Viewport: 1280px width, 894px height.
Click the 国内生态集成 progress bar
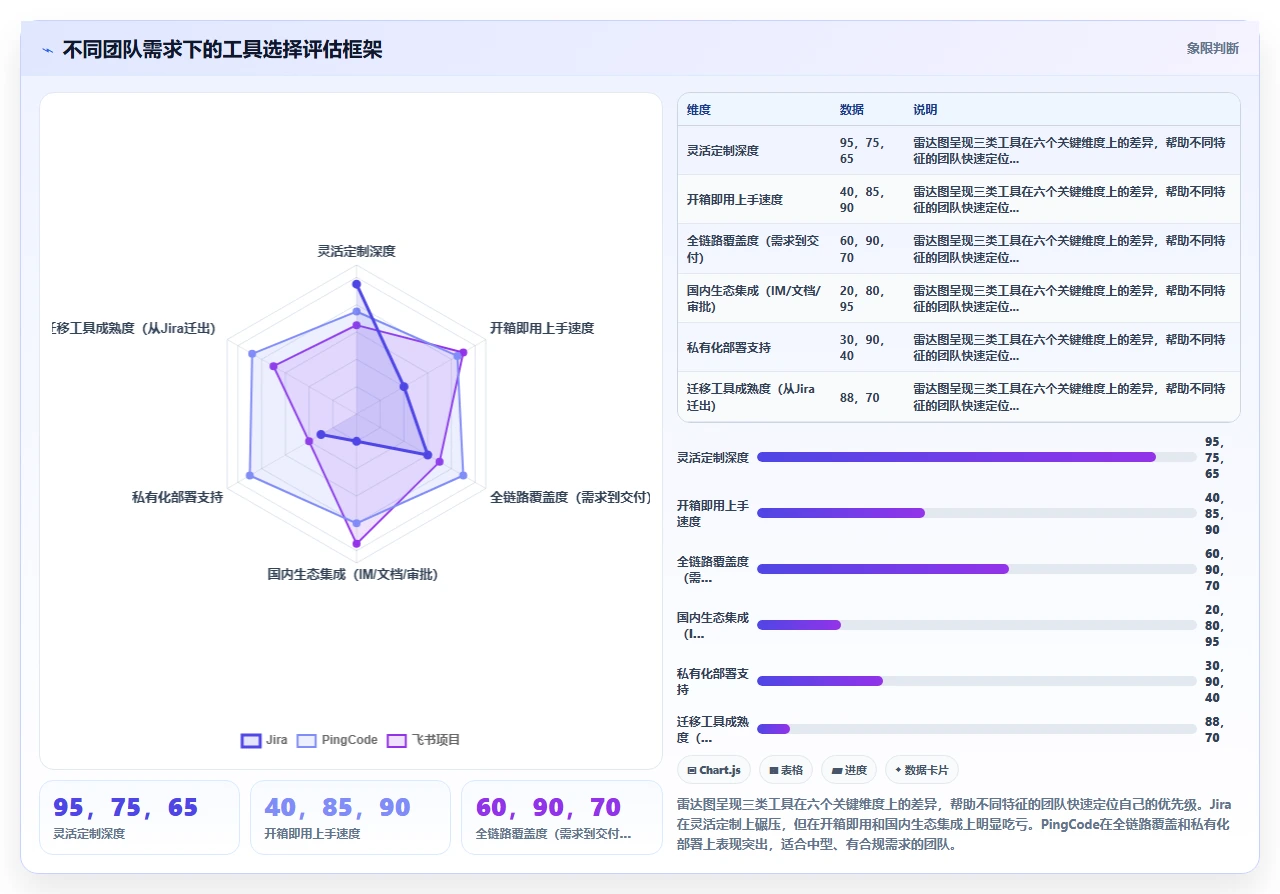(x=976, y=625)
